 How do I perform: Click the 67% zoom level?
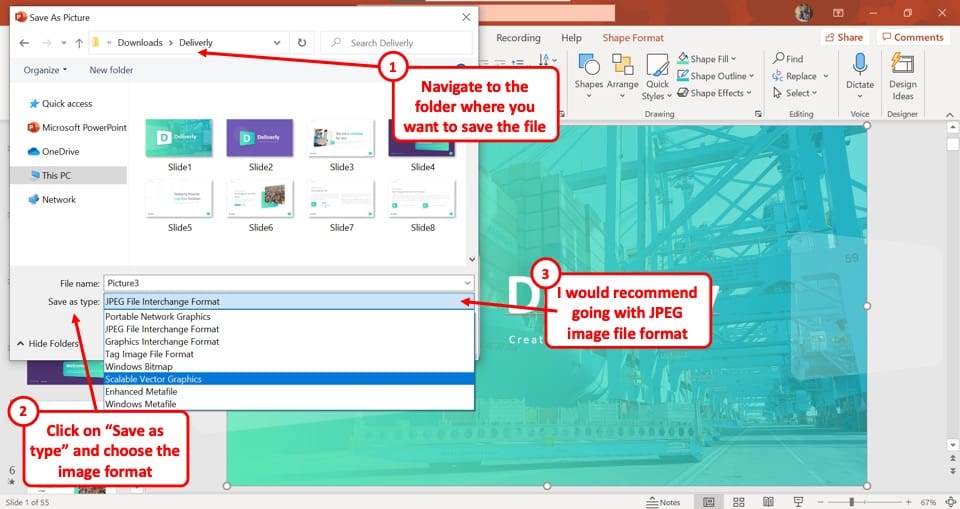(x=928, y=502)
